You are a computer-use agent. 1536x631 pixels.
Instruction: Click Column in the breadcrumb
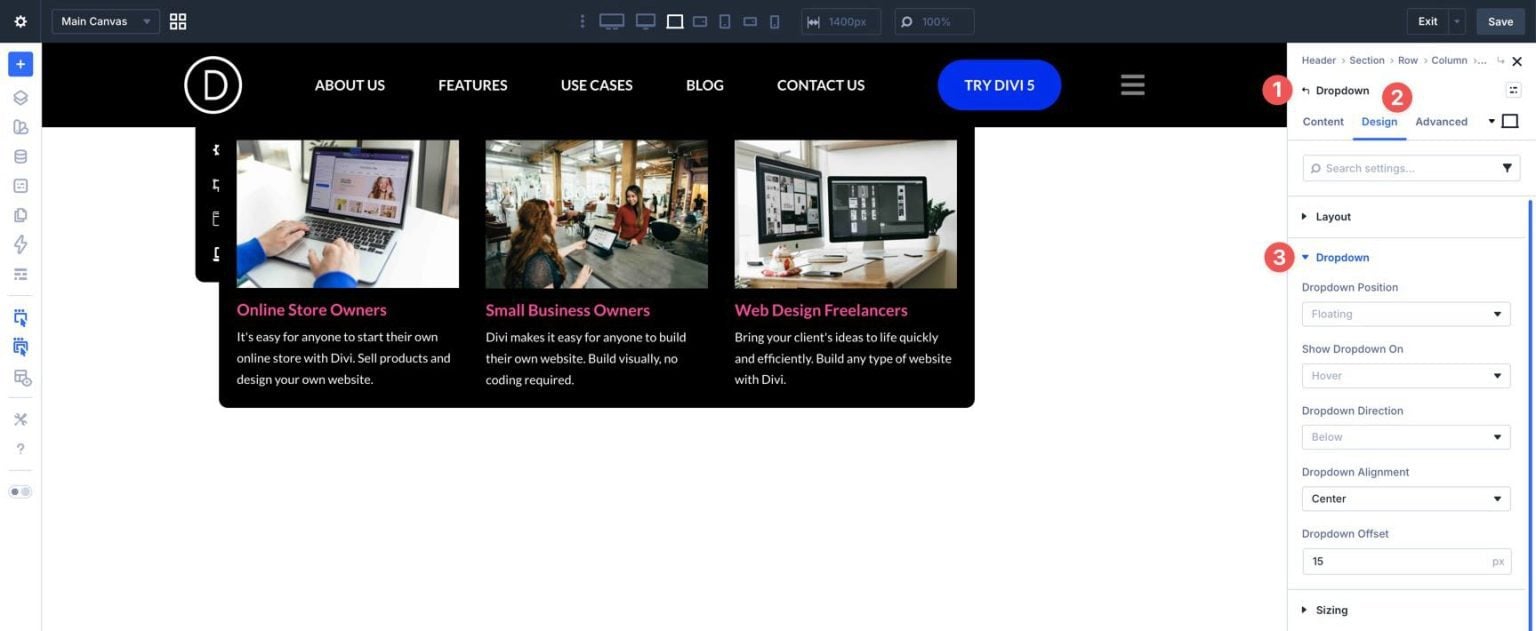[x=1449, y=60]
